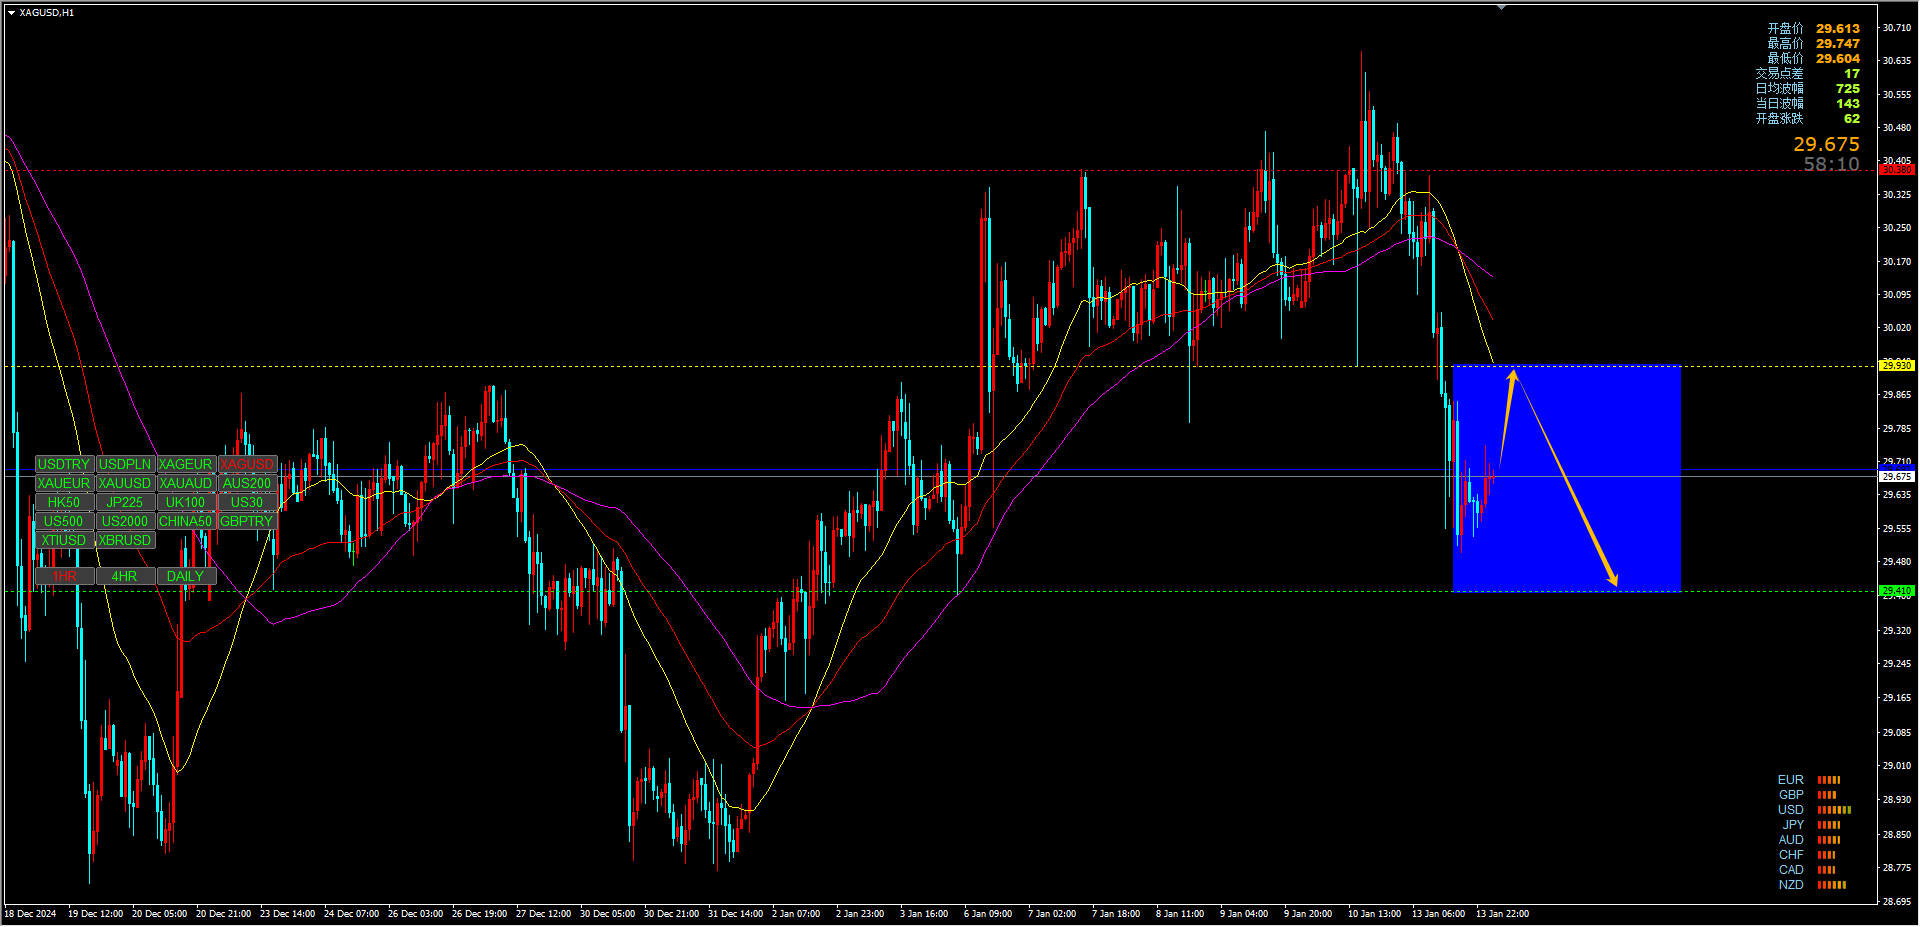1920x927 pixels.
Task: Click the 30.710 price scale label
Action: coord(1897,28)
